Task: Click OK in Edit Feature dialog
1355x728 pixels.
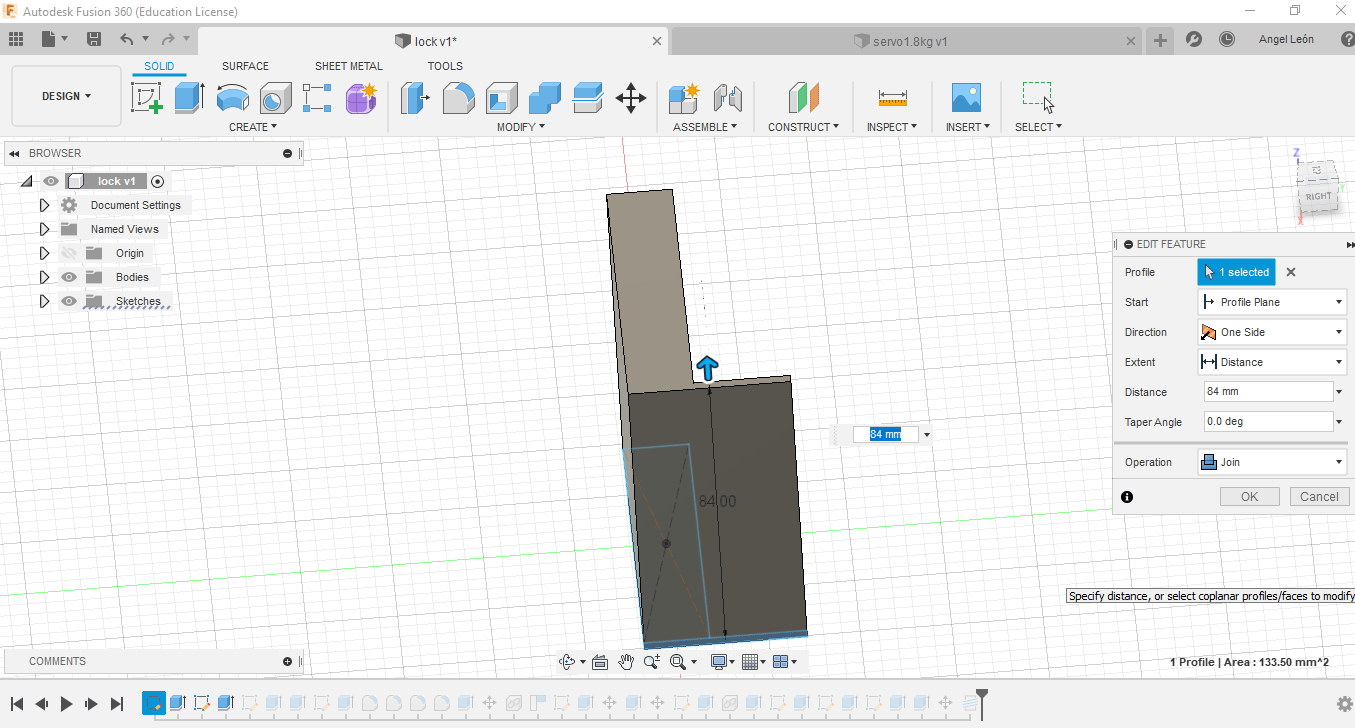Action: (1249, 497)
